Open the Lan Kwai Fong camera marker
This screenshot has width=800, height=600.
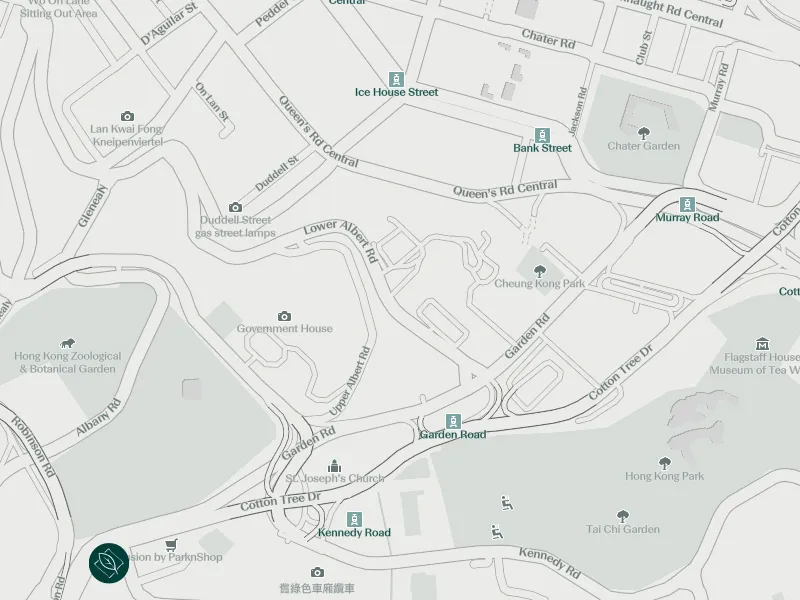tap(127, 116)
